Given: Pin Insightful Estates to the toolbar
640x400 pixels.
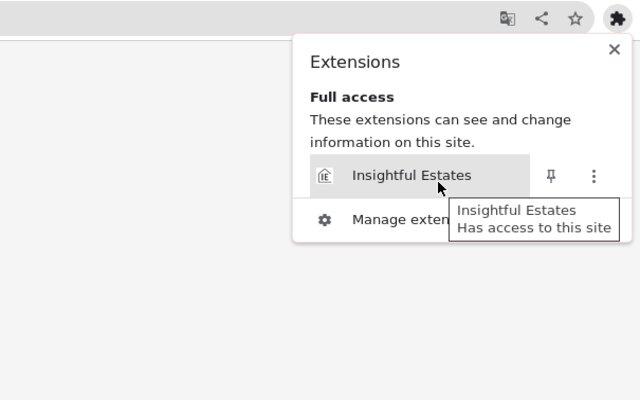Looking at the screenshot, I should click(x=551, y=176).
